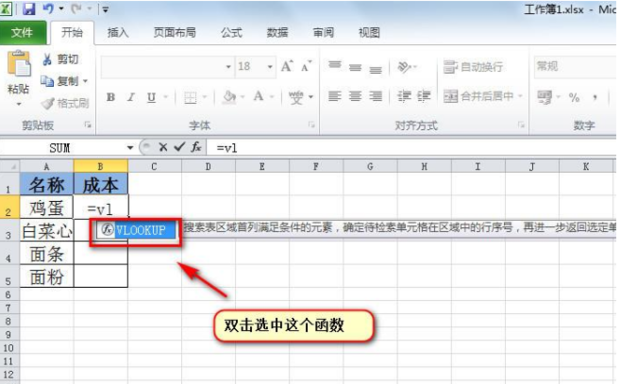The width and height of the screenshot is (620, 384).
Task: Switch to the 开始 ribbon tab
Action: point(72,32)
